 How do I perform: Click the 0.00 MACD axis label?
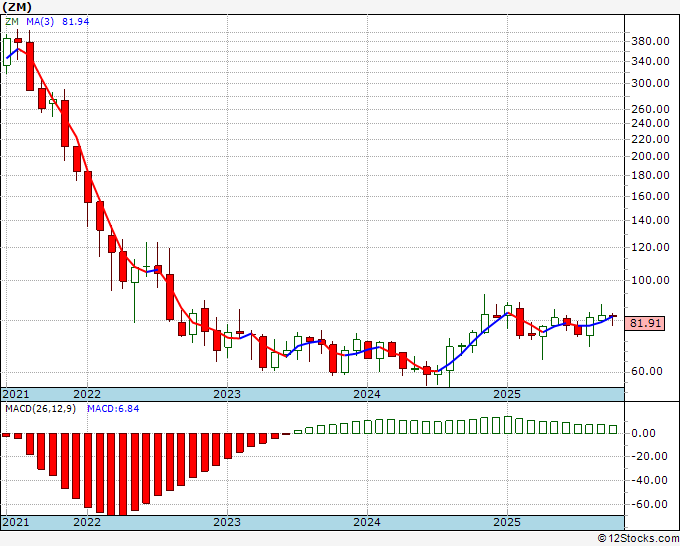tap(643, 433)
